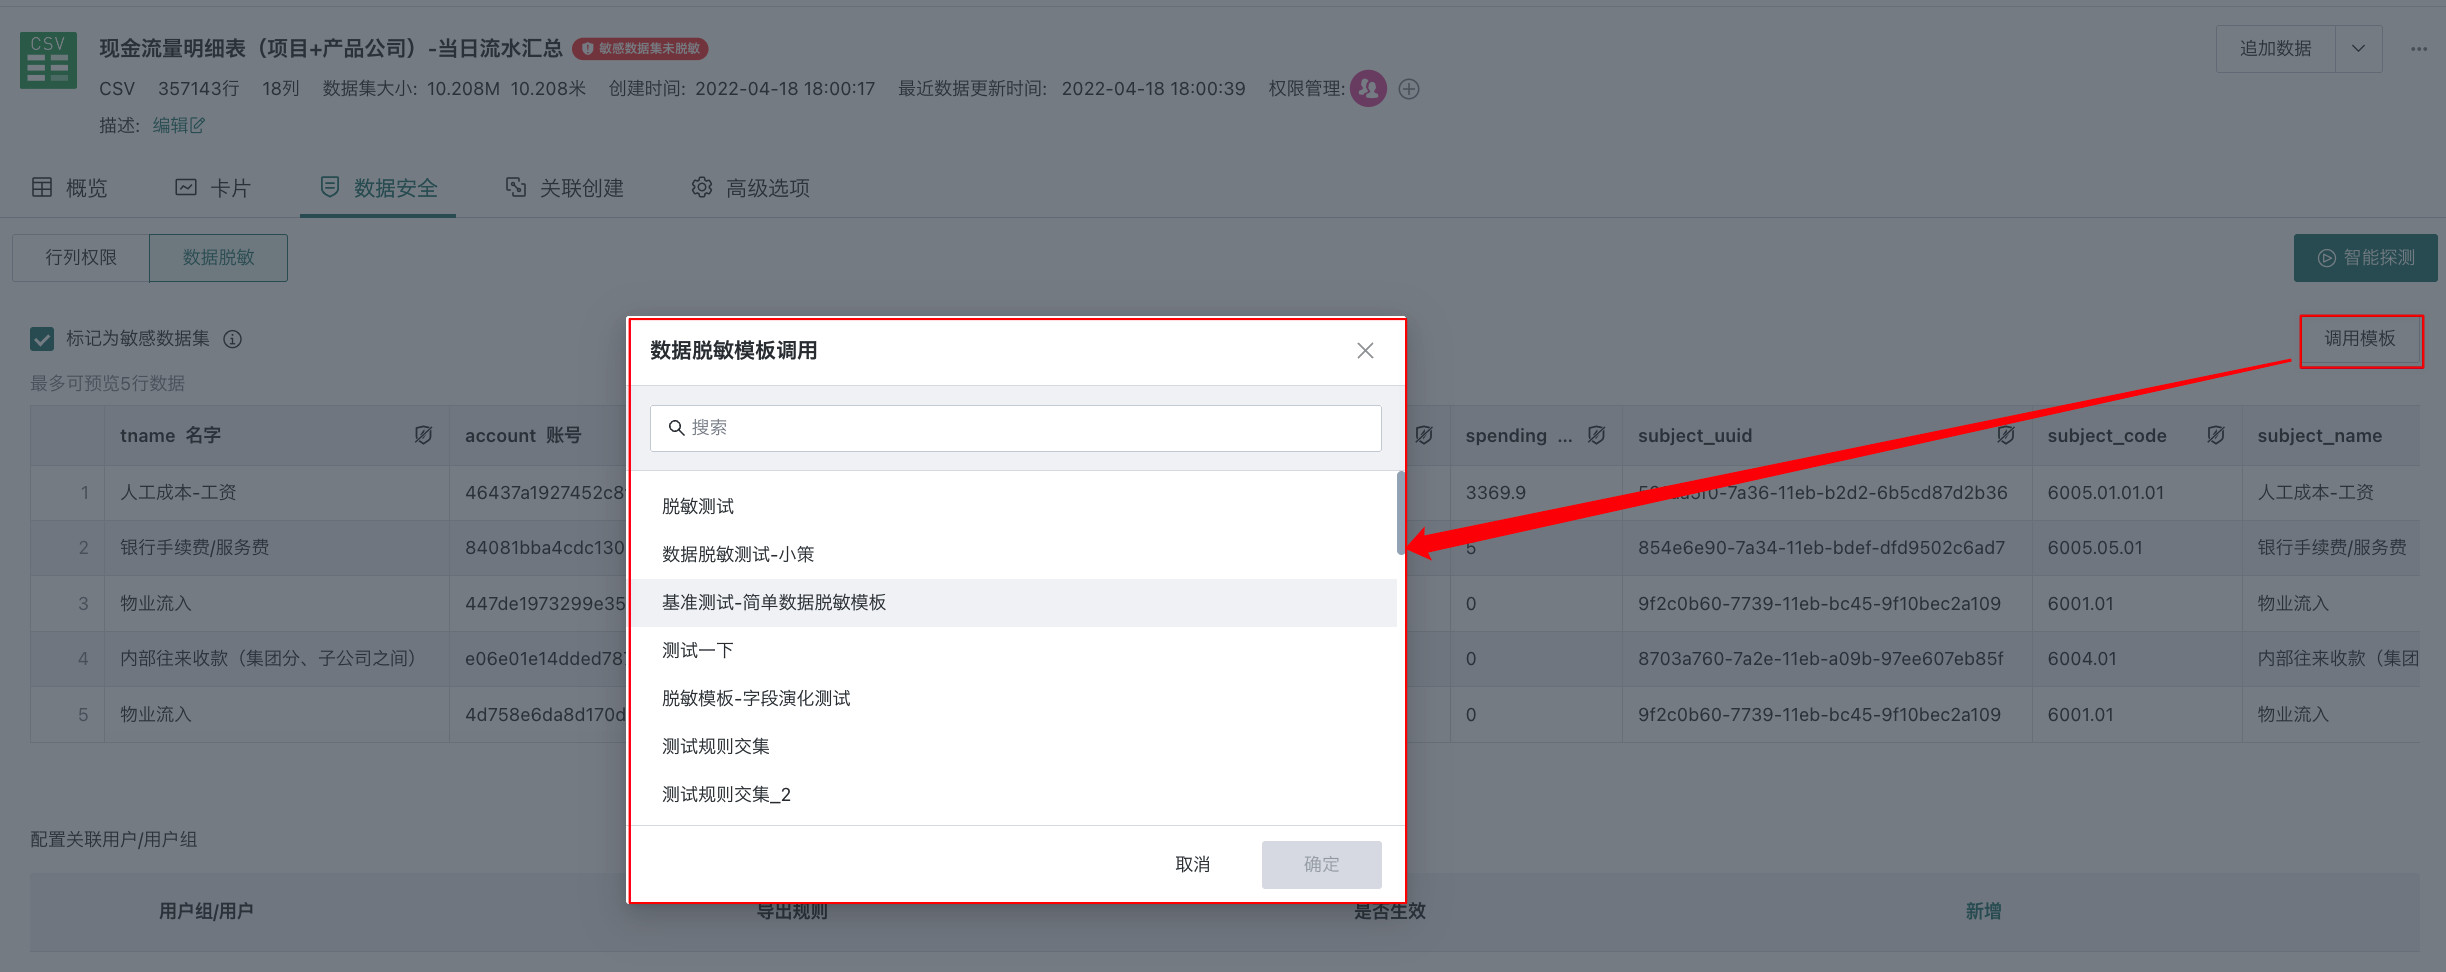Click the green CSV dataset file icon

48,60
